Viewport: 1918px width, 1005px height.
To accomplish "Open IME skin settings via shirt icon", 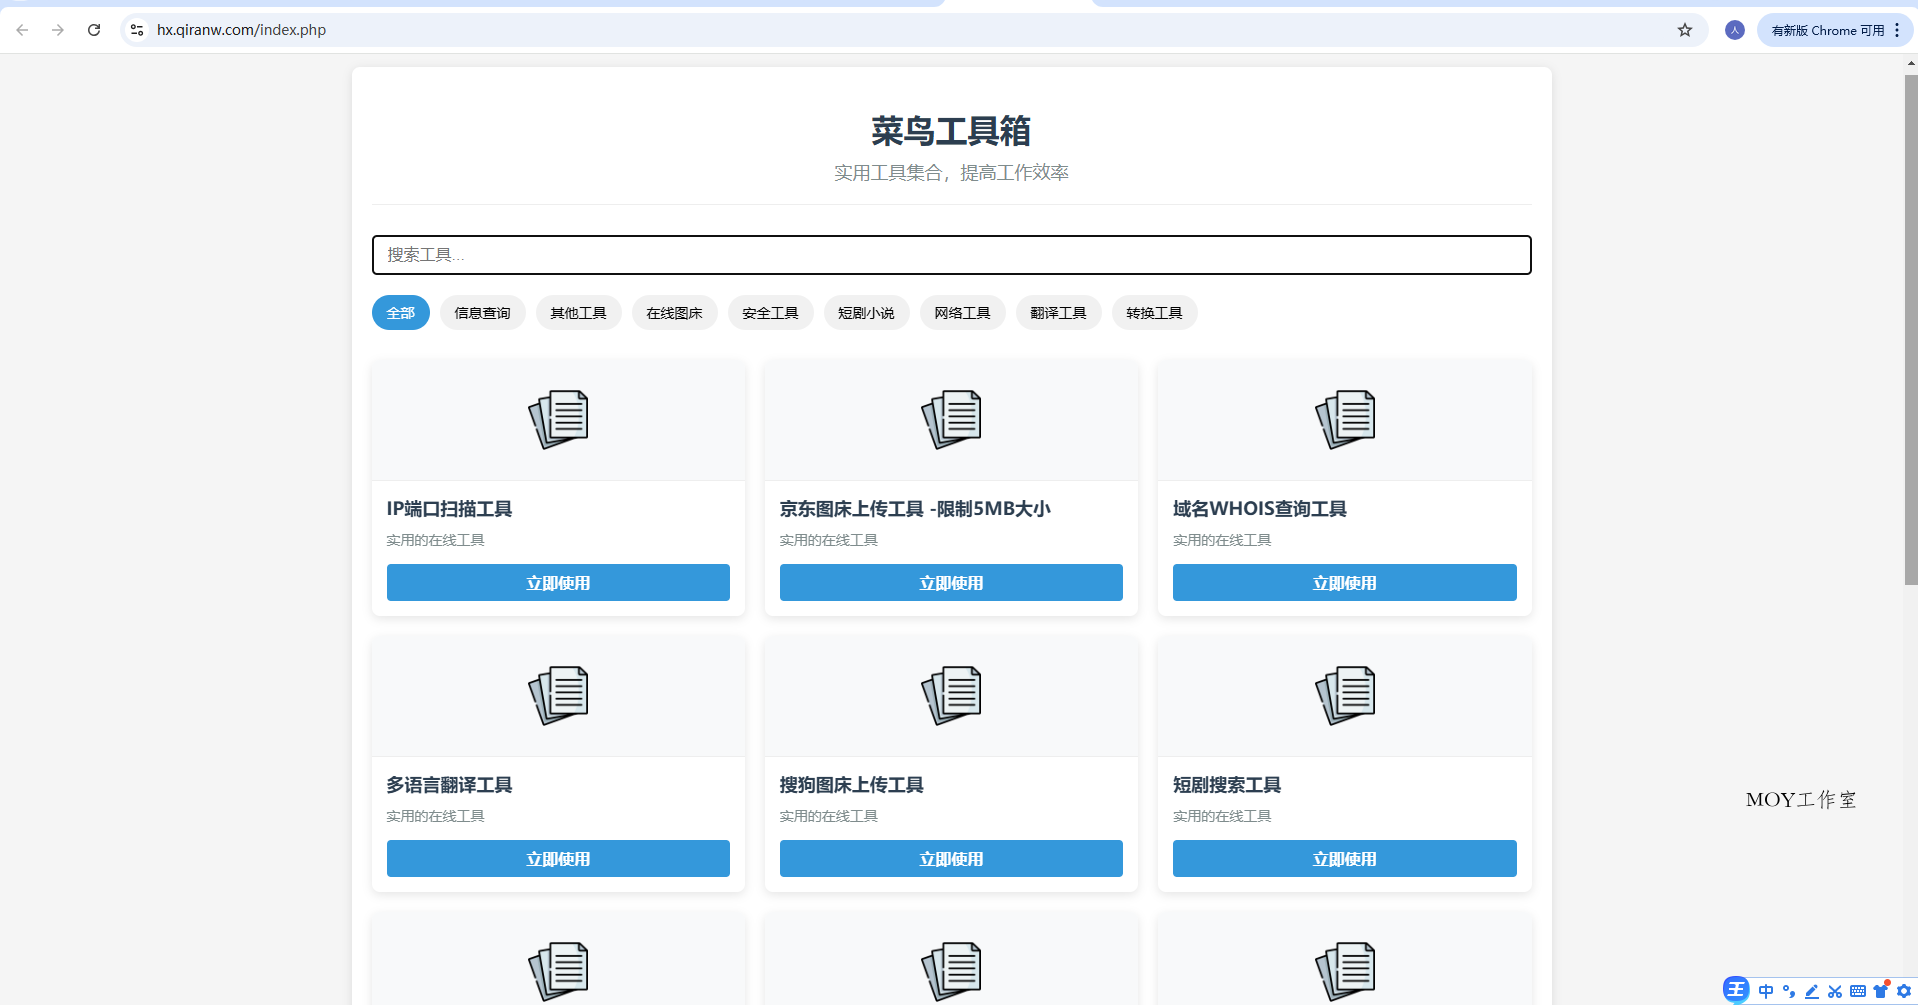I will click(1884, 991).
